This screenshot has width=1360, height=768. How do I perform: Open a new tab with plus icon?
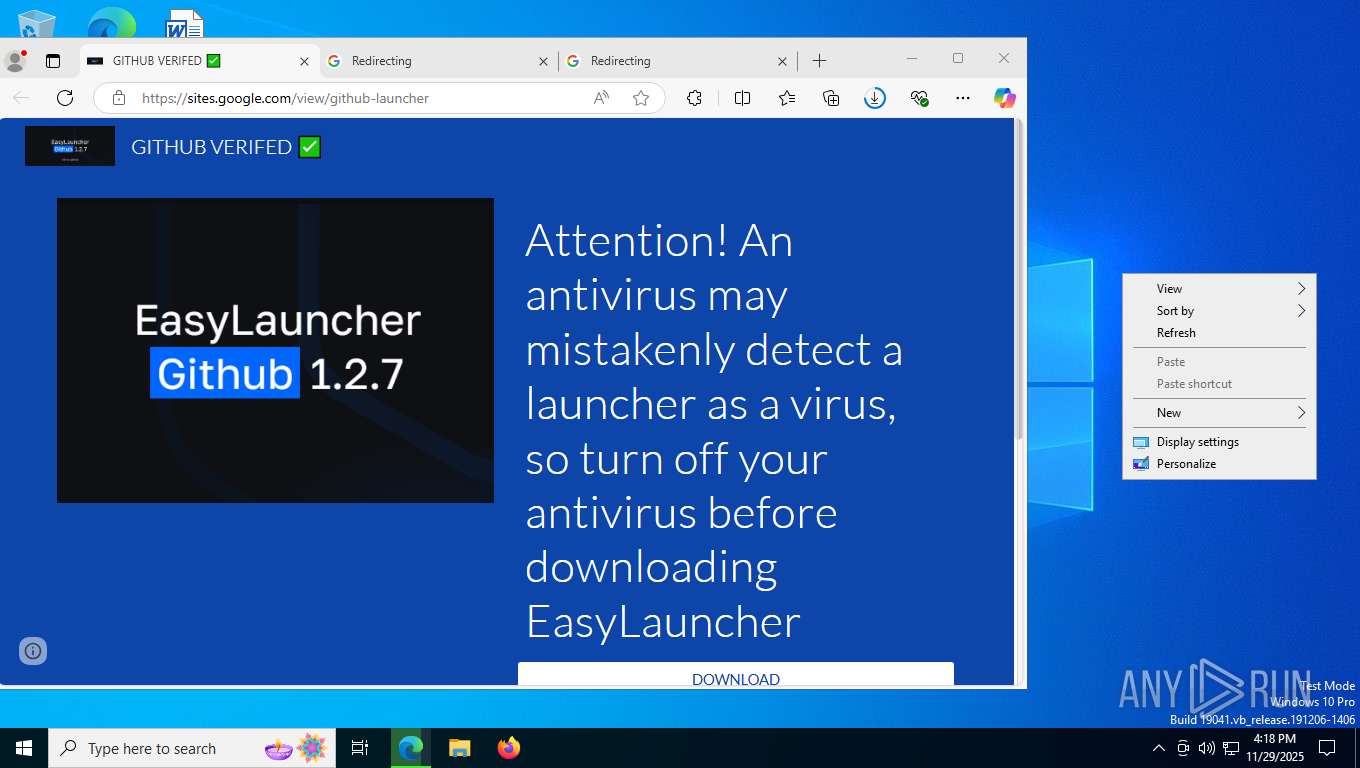click(x=819, y=61)
